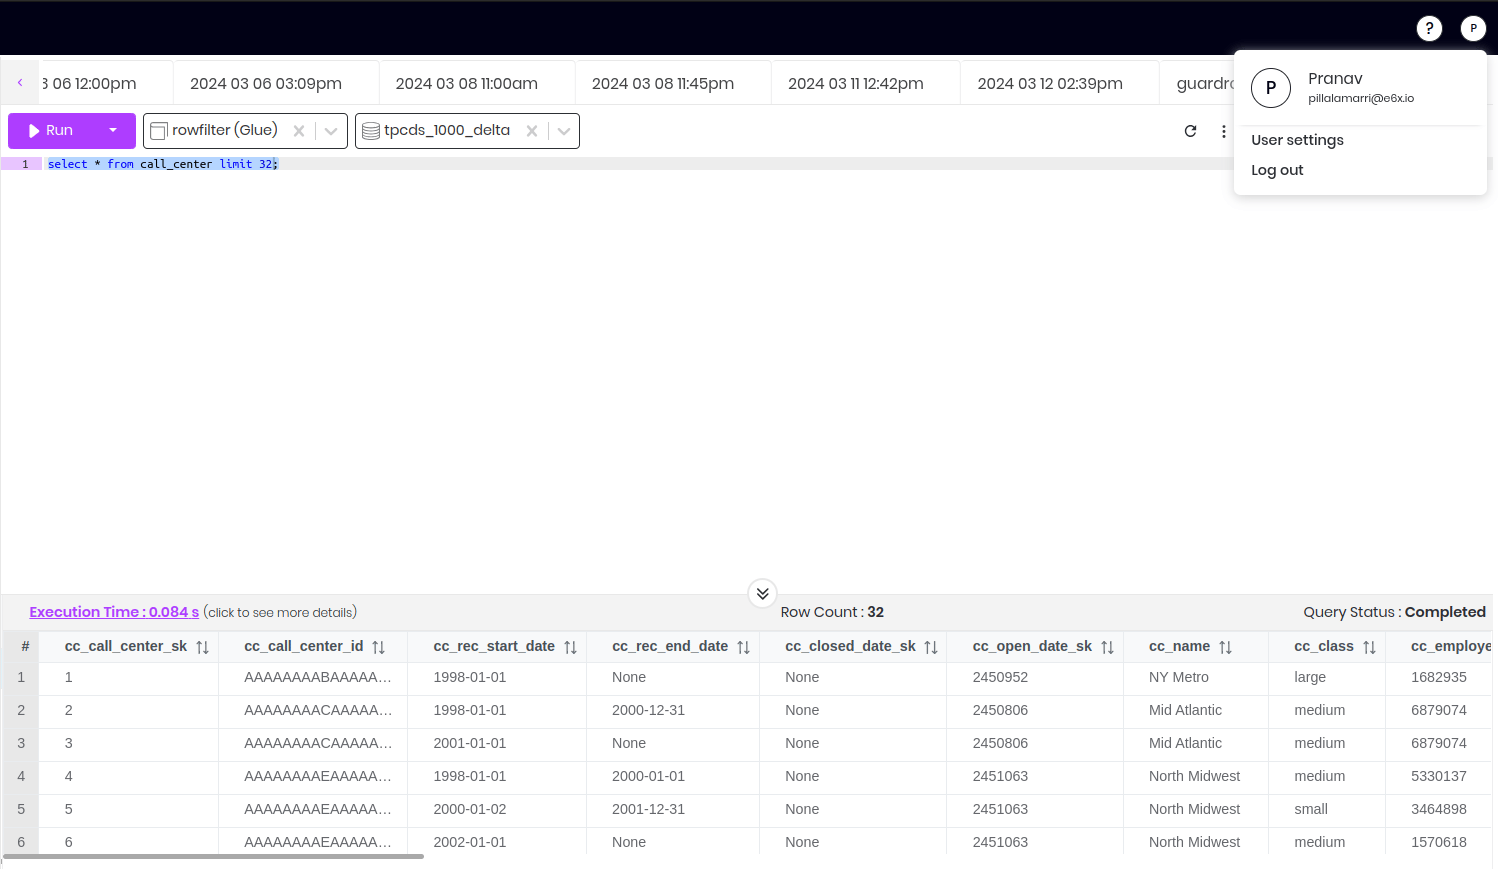Open User settings from profile menu
The image size is (1498, 873).
tap(1297, 140)
